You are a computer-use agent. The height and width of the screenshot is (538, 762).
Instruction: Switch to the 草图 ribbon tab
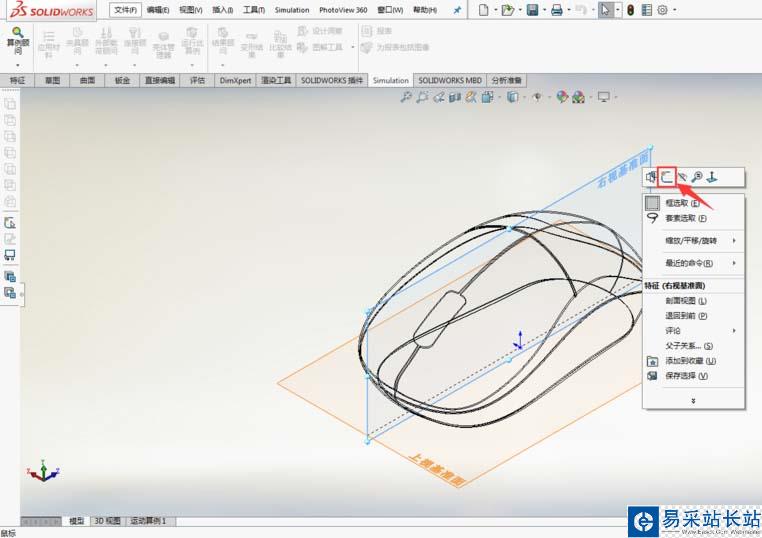coord(52,80)
